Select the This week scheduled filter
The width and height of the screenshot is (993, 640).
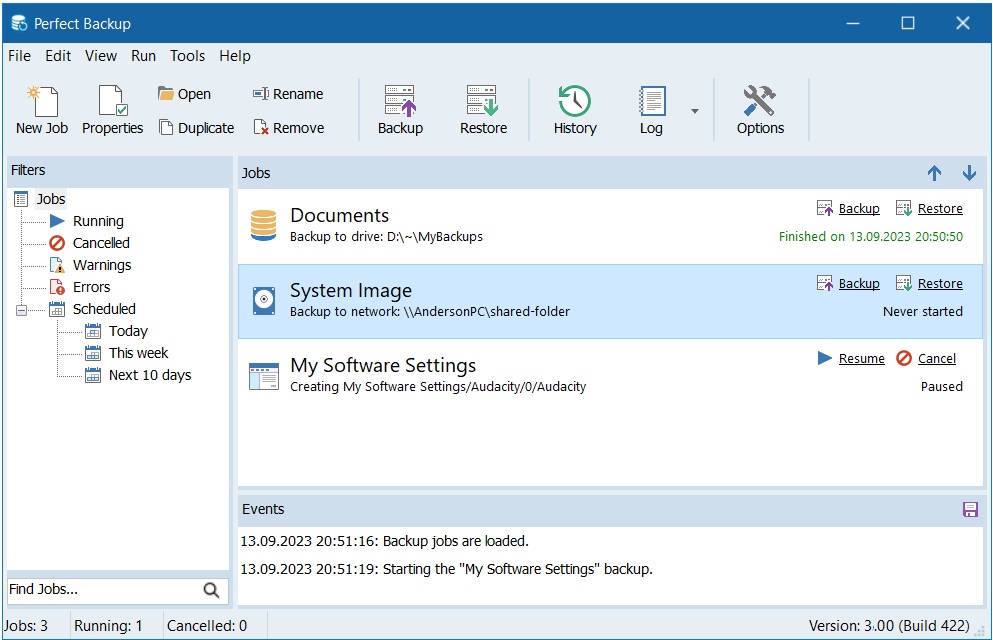tap(138, 353)
